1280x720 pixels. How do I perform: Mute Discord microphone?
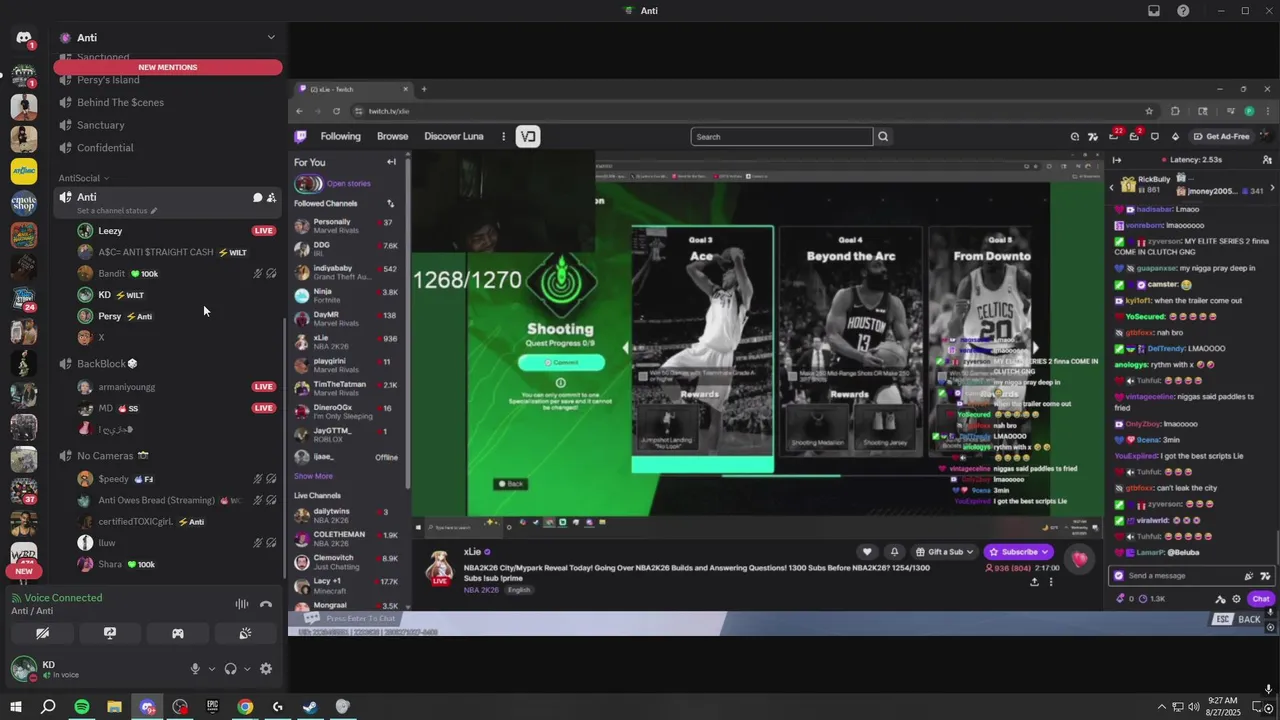[x=195, y=669]
